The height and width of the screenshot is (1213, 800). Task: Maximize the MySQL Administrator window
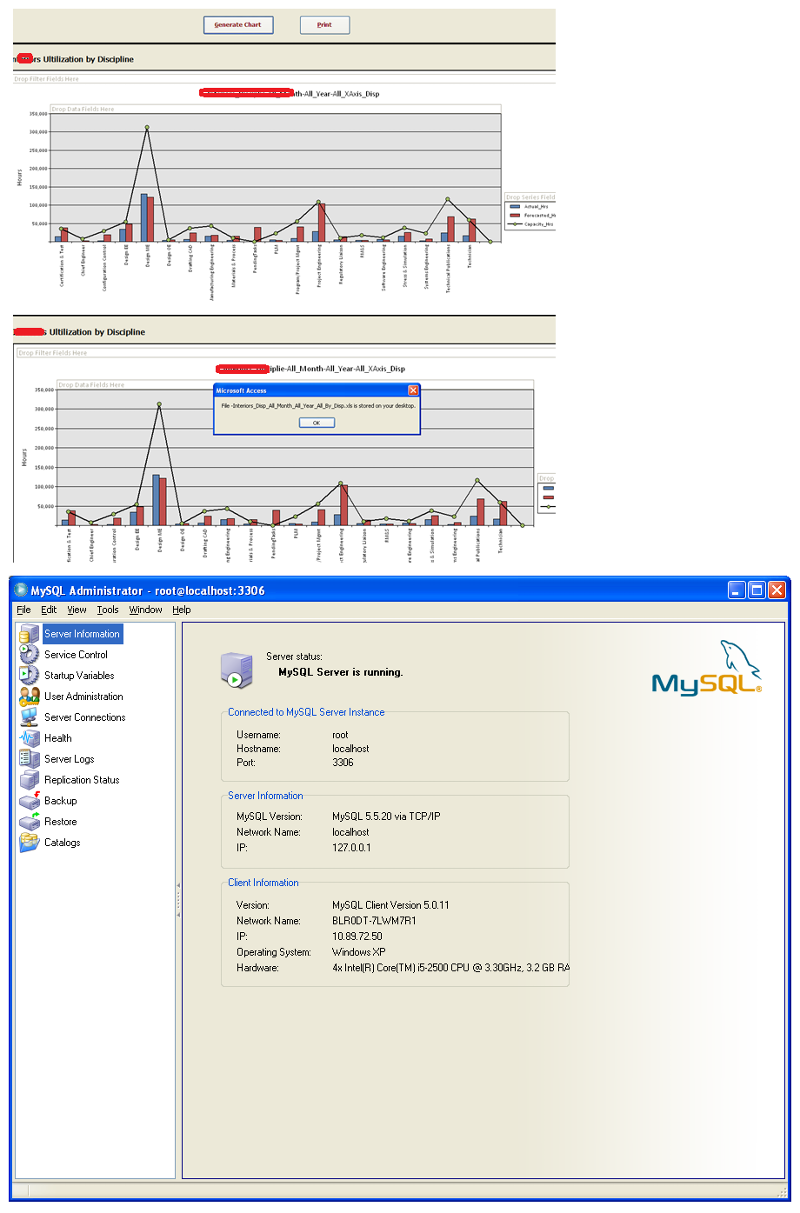pos(757,590)
